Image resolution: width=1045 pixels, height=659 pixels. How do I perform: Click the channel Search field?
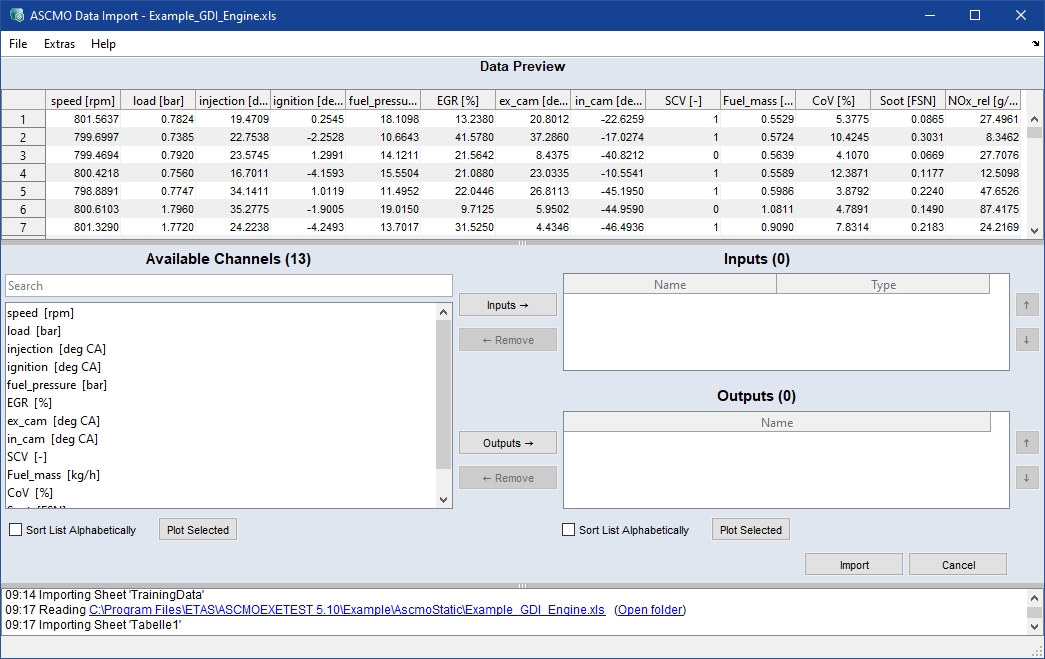pyautogui.click(x=228, y=286)
